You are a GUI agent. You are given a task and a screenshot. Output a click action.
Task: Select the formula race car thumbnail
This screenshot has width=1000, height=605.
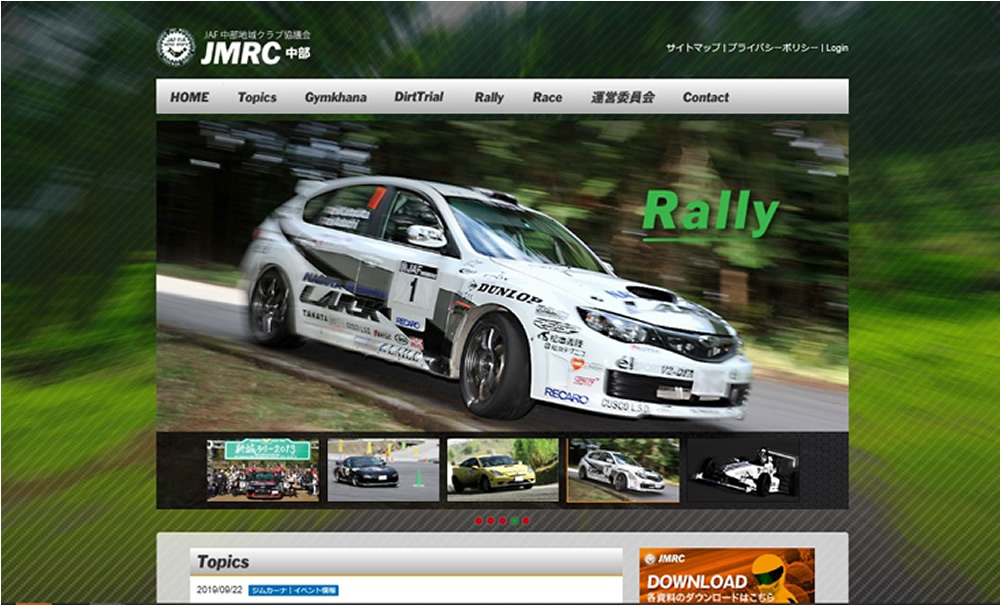(744, 470)
